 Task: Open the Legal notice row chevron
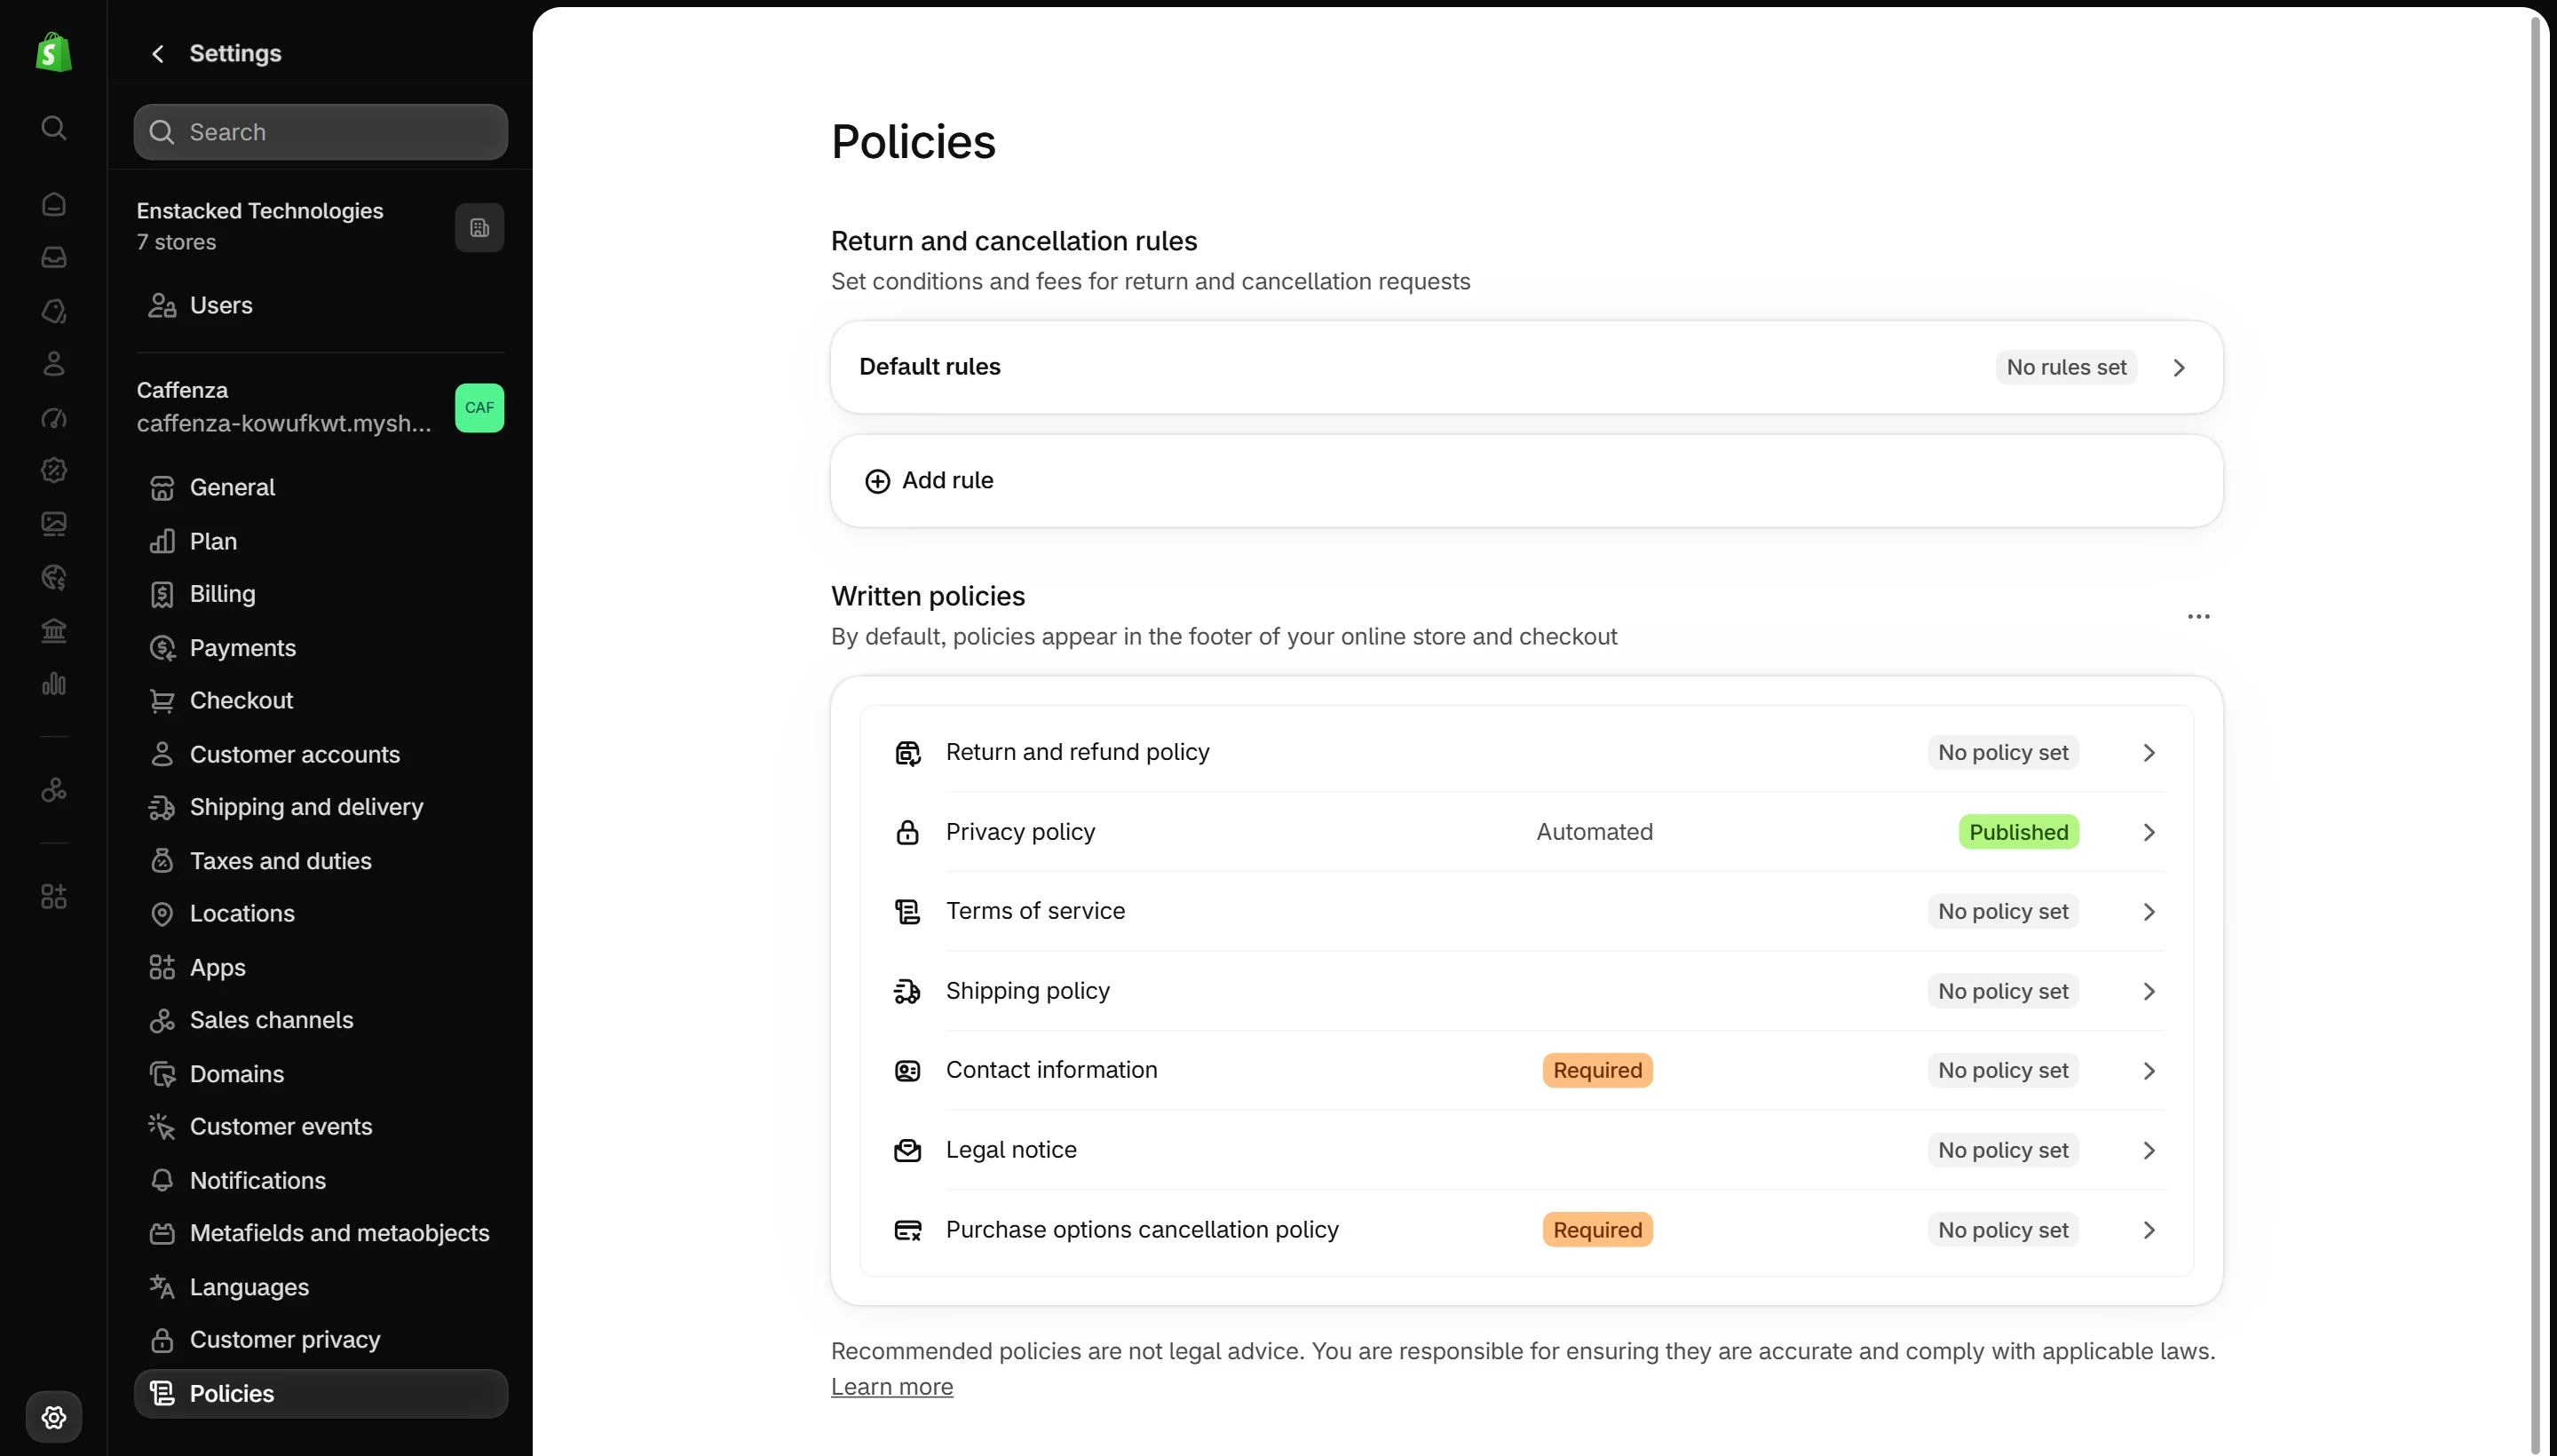2149,1150
